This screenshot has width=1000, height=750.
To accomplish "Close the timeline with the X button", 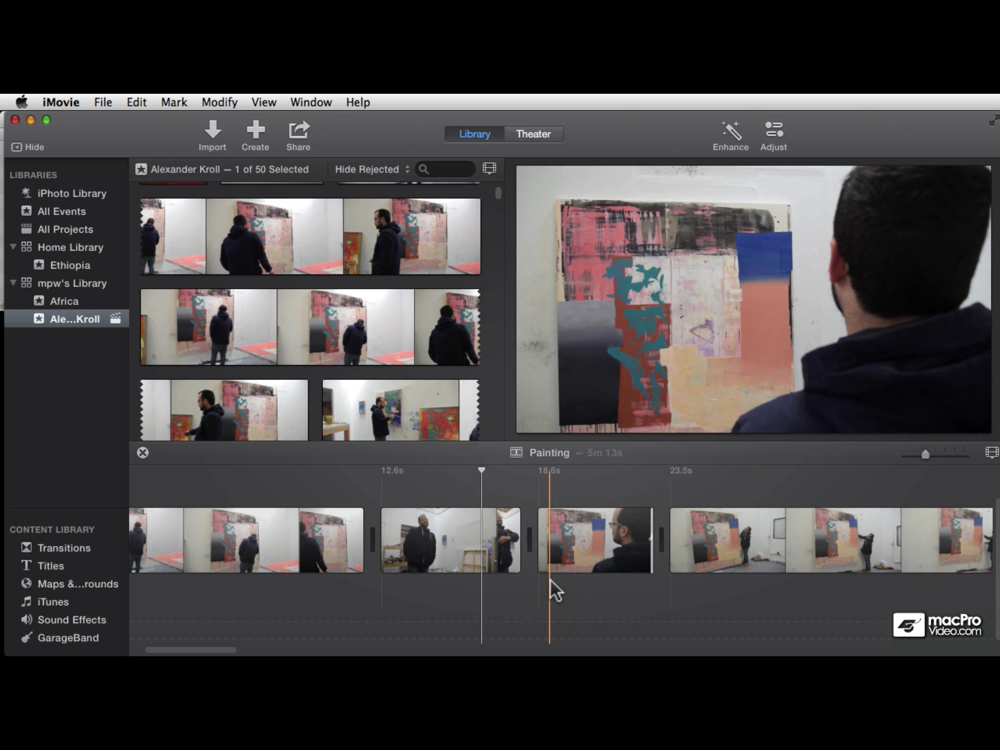I will tap(143, 452).
